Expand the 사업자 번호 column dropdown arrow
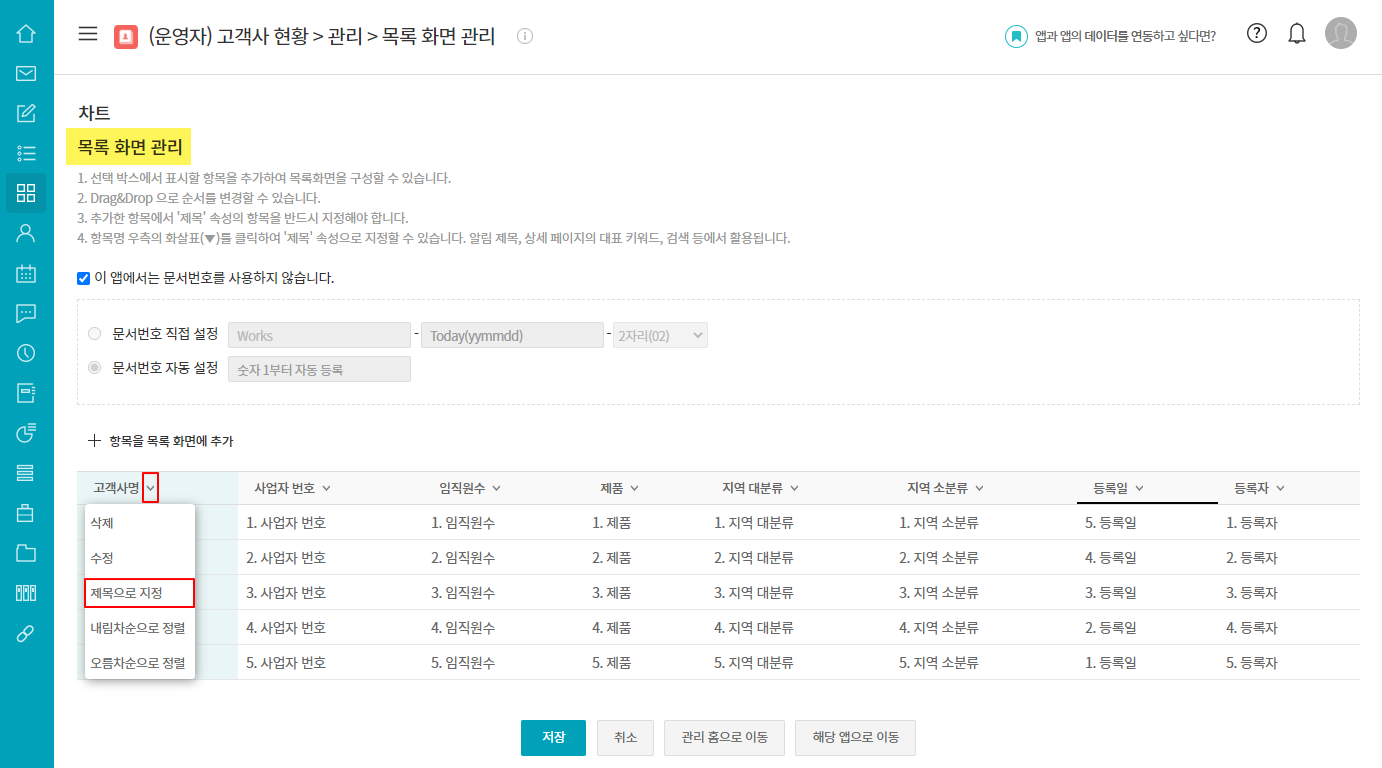 326,488
